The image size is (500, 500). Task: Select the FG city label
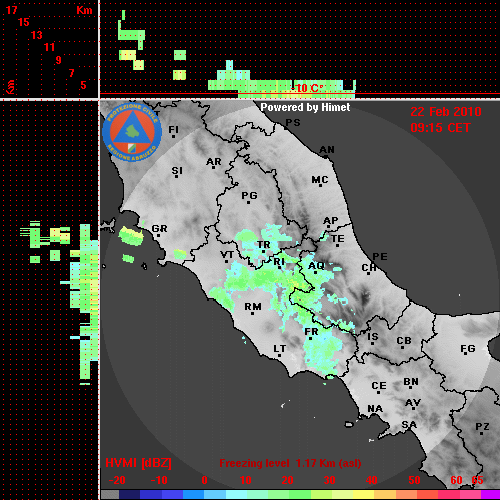click(468, 349)
